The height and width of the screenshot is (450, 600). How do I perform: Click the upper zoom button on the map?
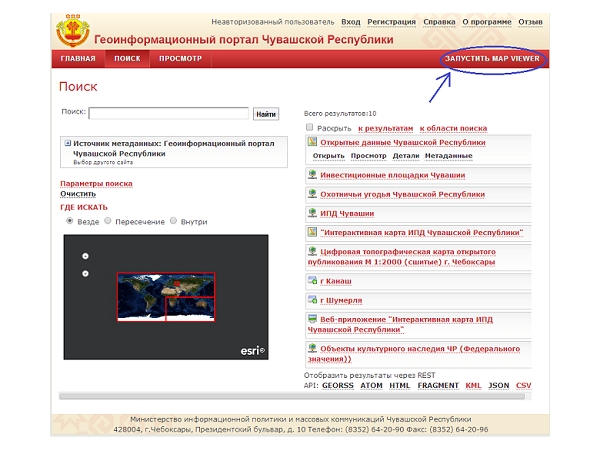(85, 256)
